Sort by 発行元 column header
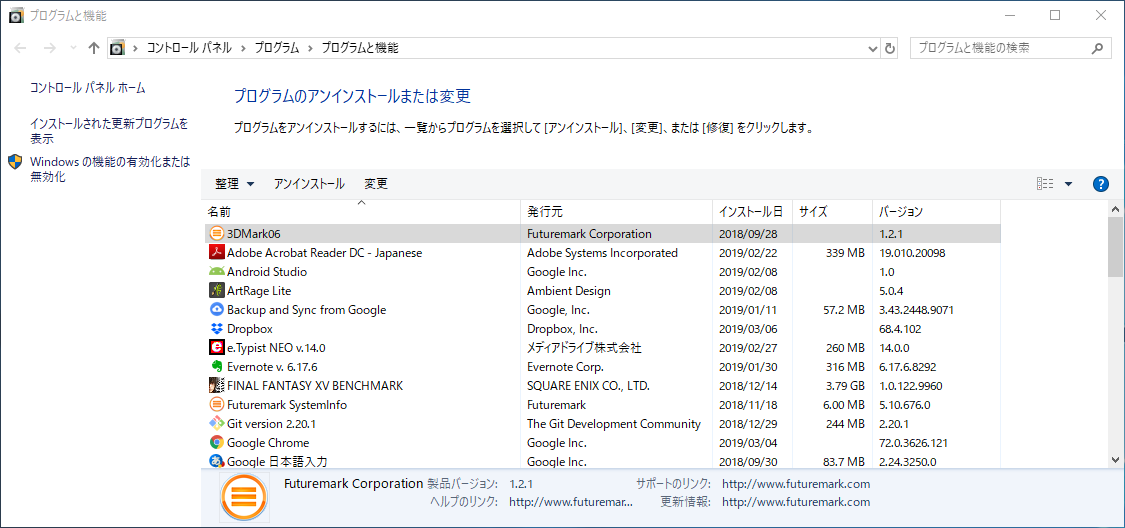 point(616,212)
